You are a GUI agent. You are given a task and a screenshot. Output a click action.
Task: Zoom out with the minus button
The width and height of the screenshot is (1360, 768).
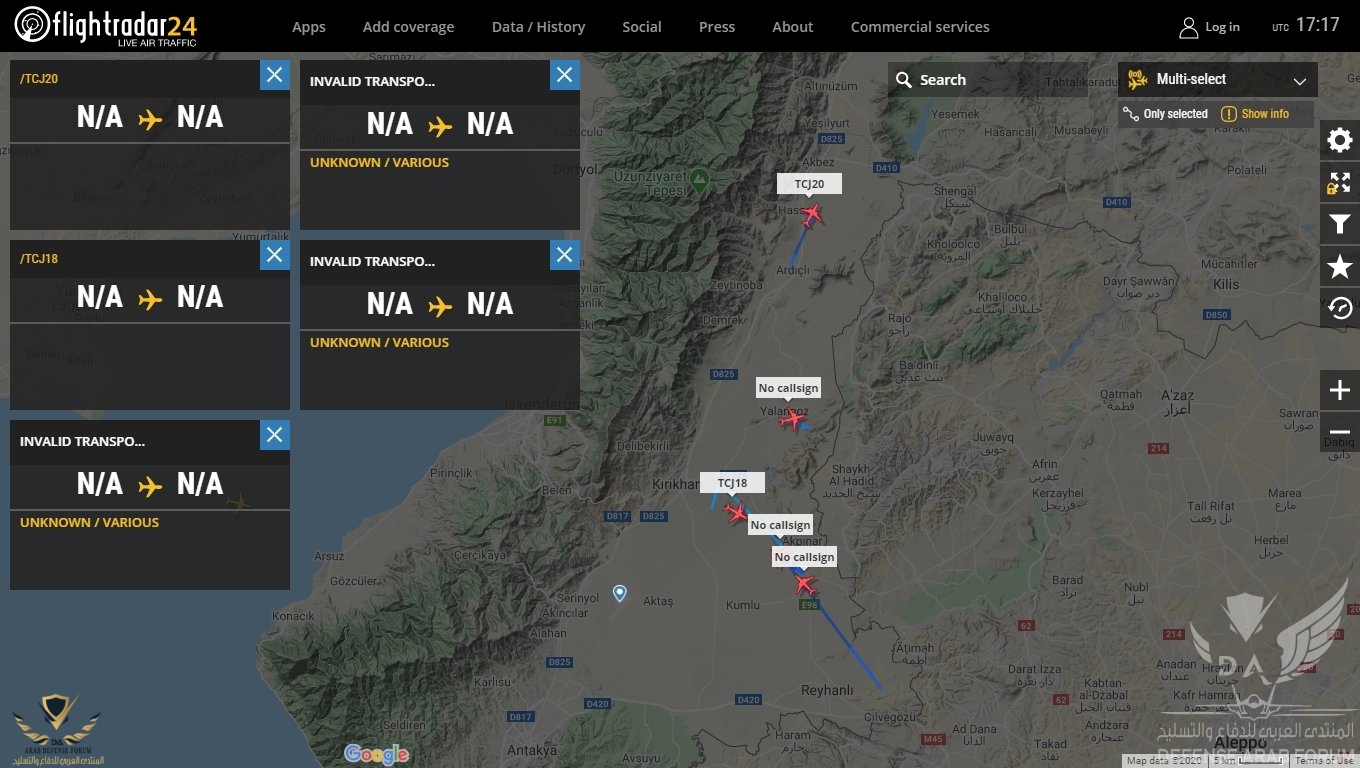[1340, 432]
